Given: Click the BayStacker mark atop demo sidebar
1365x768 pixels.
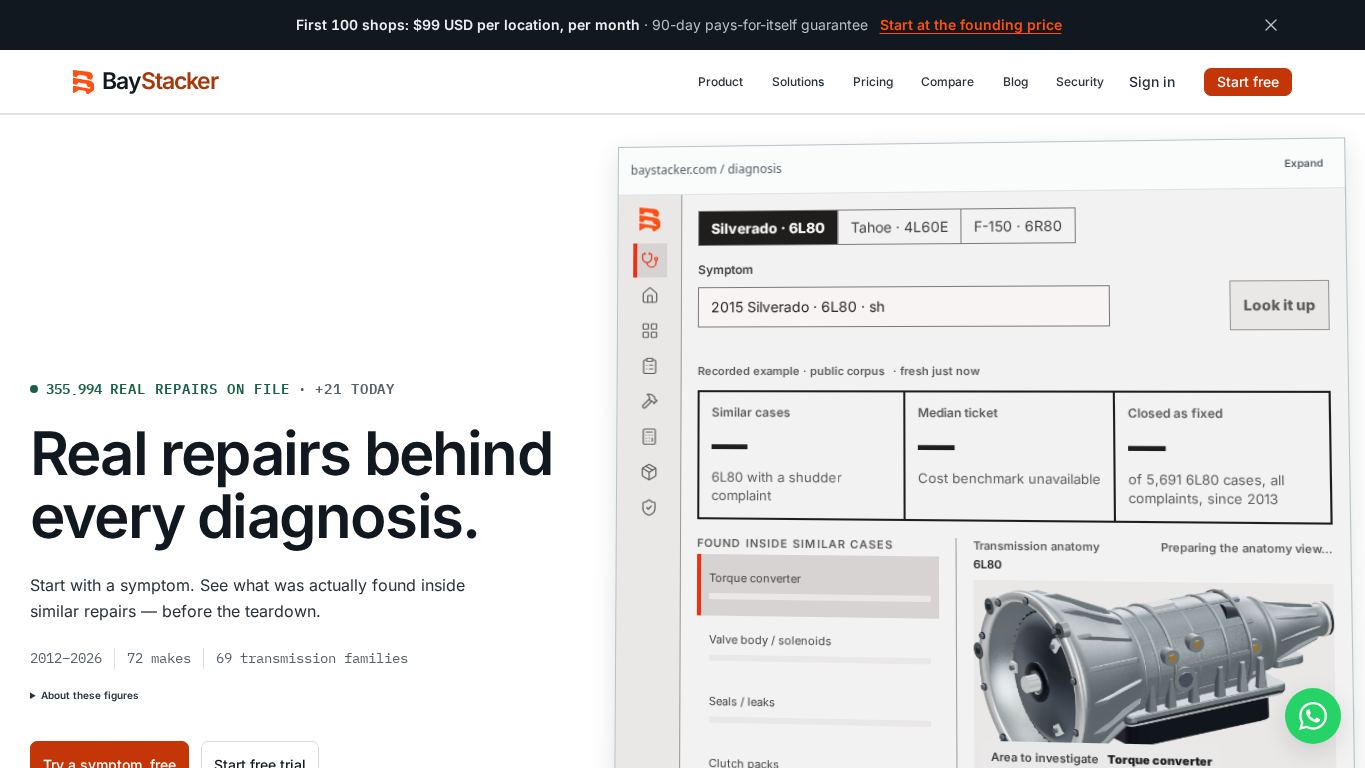Looking at the screenshot, I should (650, 219).
